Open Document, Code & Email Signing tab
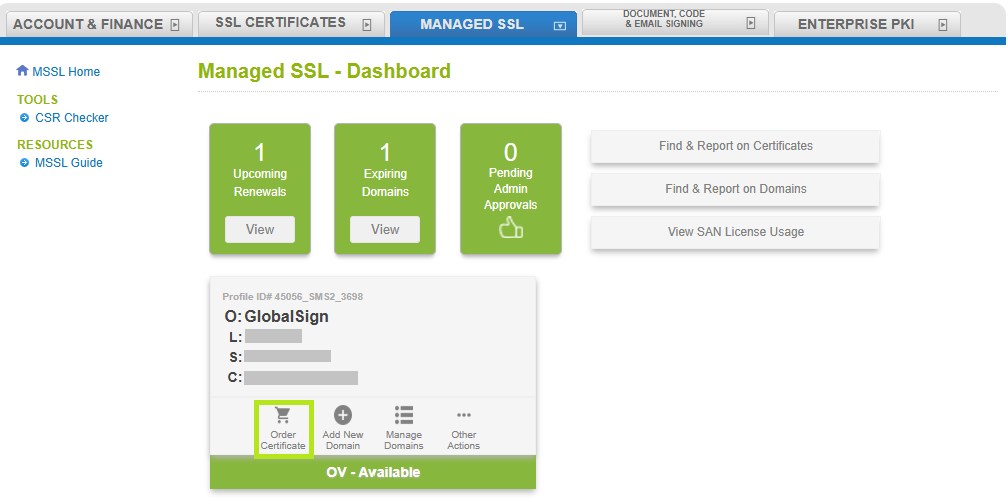Viewport: 1008px width, 504px height. [x=675, y=22]
